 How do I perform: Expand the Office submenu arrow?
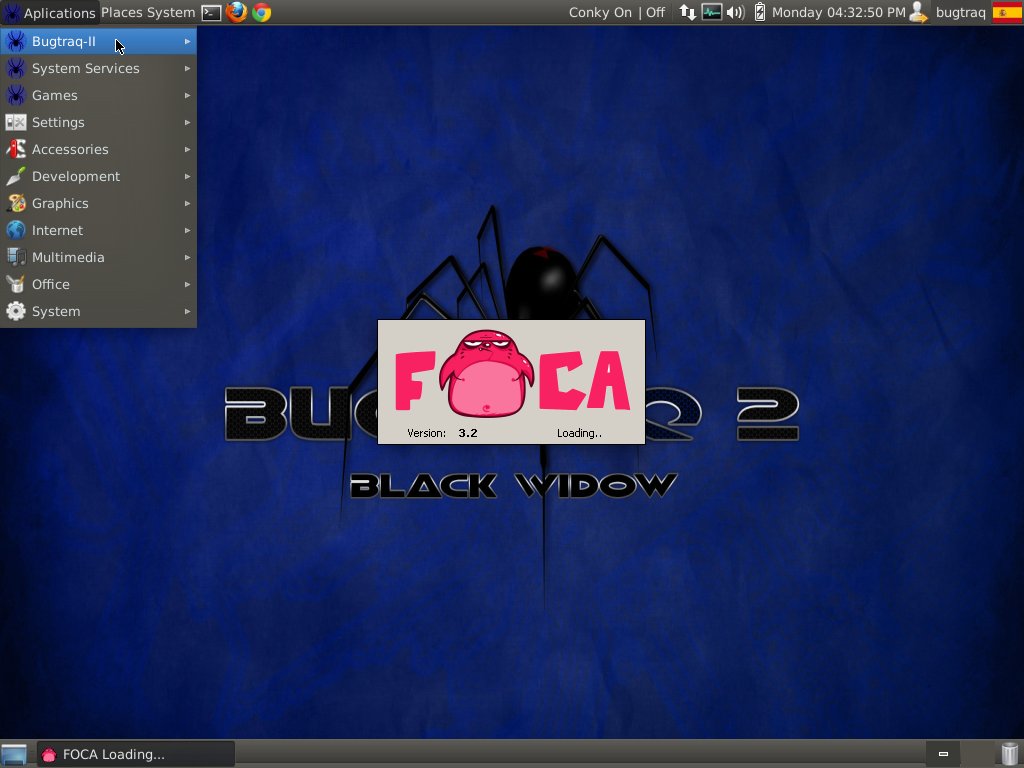187,284
